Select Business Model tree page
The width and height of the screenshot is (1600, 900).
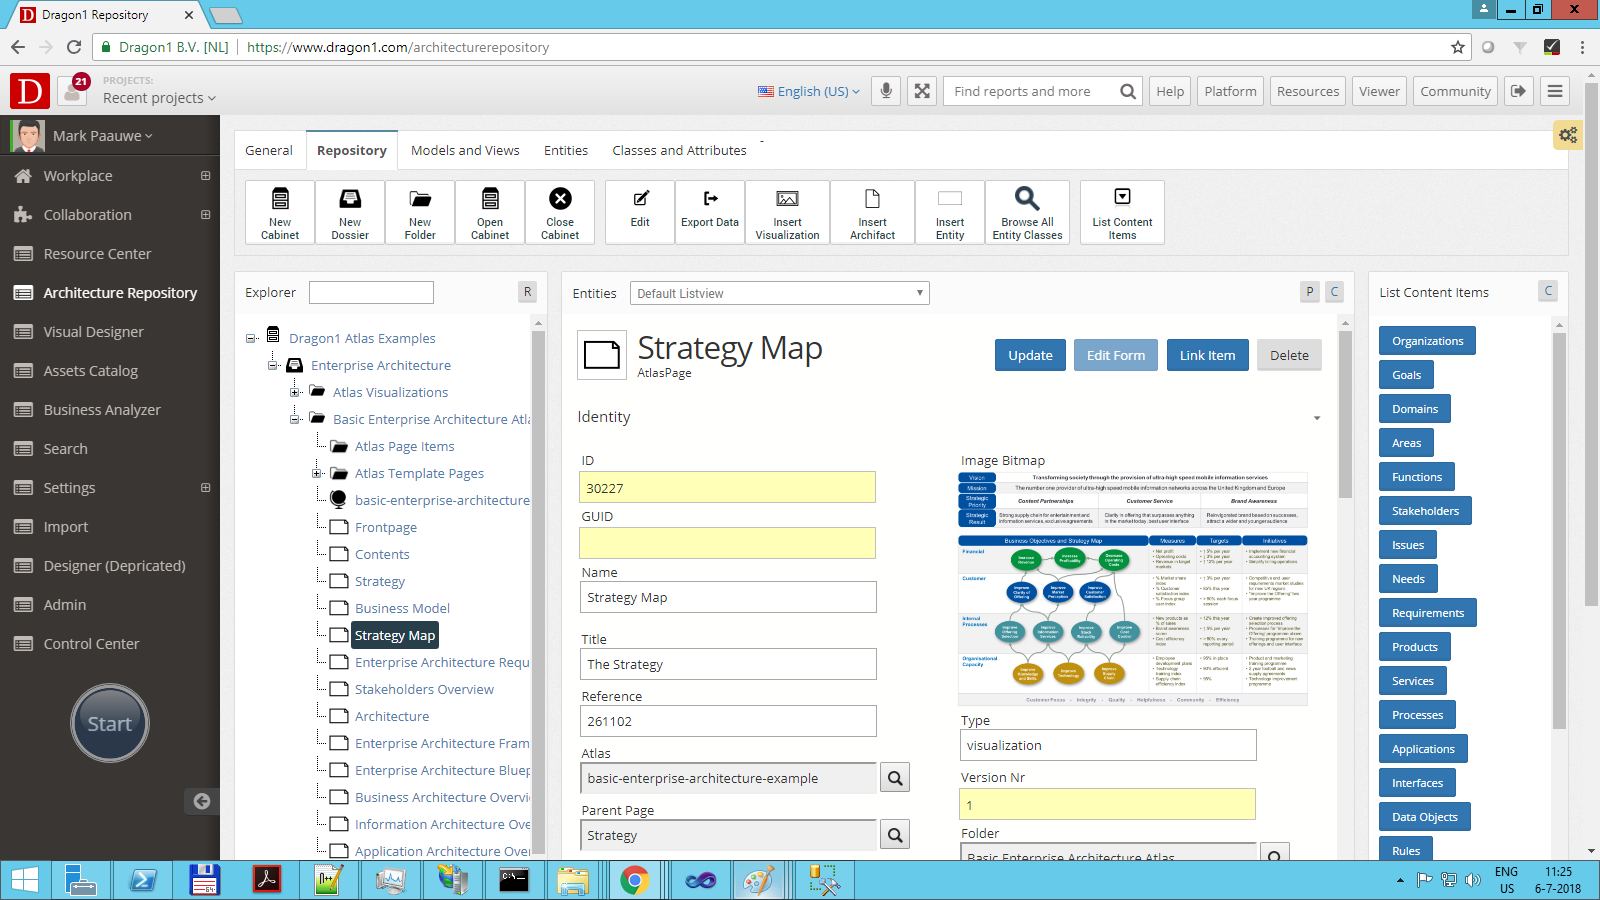(x=402, y=608)
